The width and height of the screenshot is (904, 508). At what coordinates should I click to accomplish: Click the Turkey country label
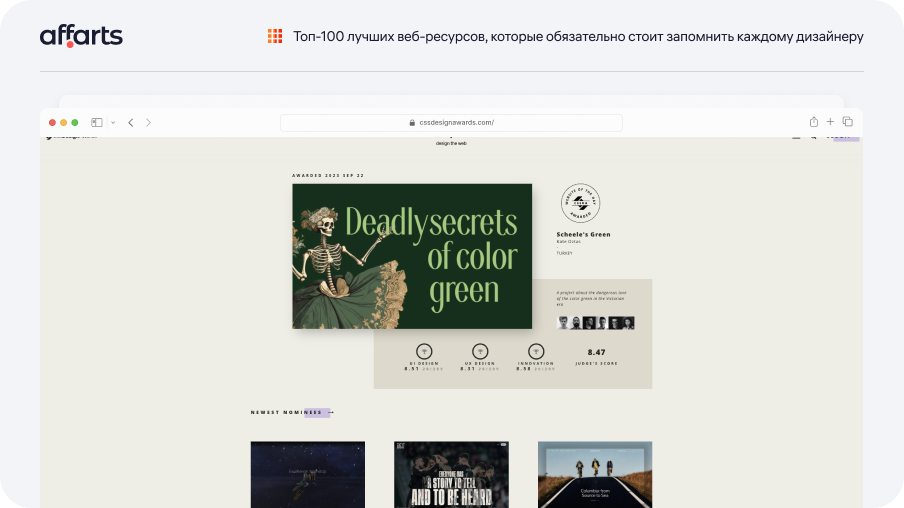click(x=564, y=253)
